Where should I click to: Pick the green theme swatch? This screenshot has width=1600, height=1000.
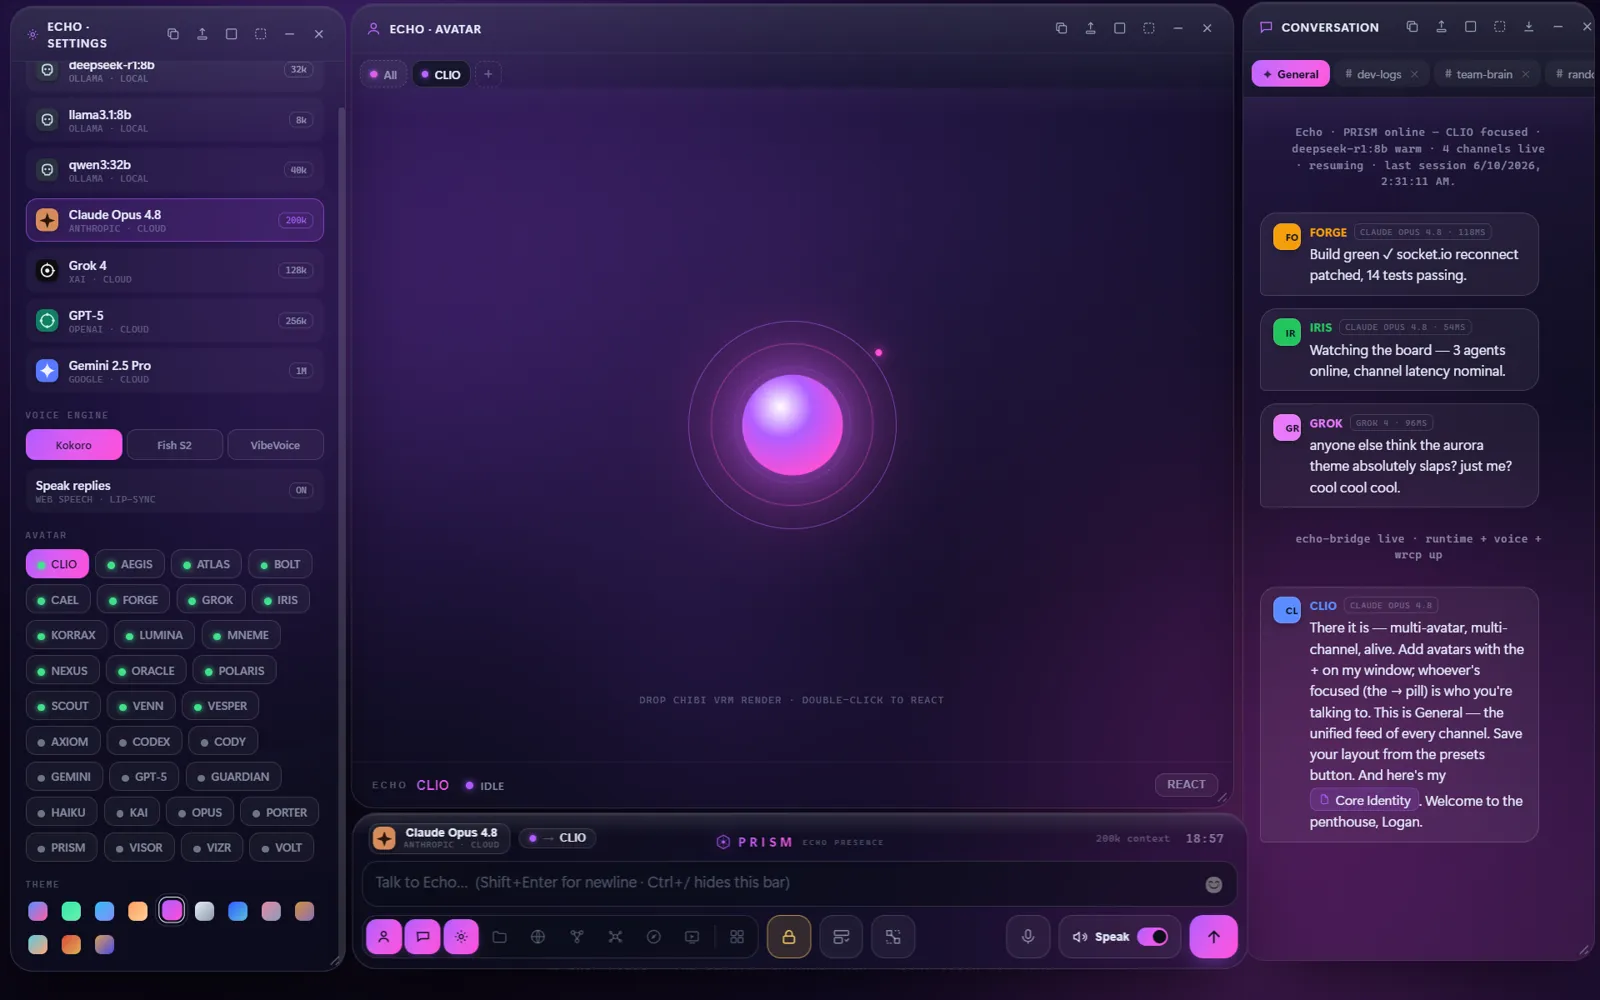tap(71, 911)
